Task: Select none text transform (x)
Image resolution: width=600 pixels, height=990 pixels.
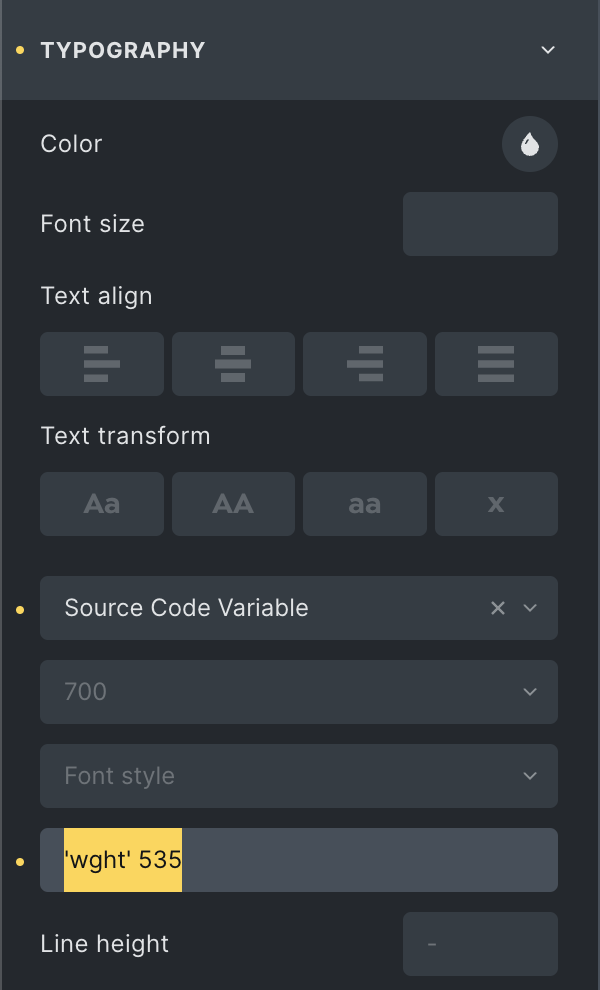Action: [496, 504]
